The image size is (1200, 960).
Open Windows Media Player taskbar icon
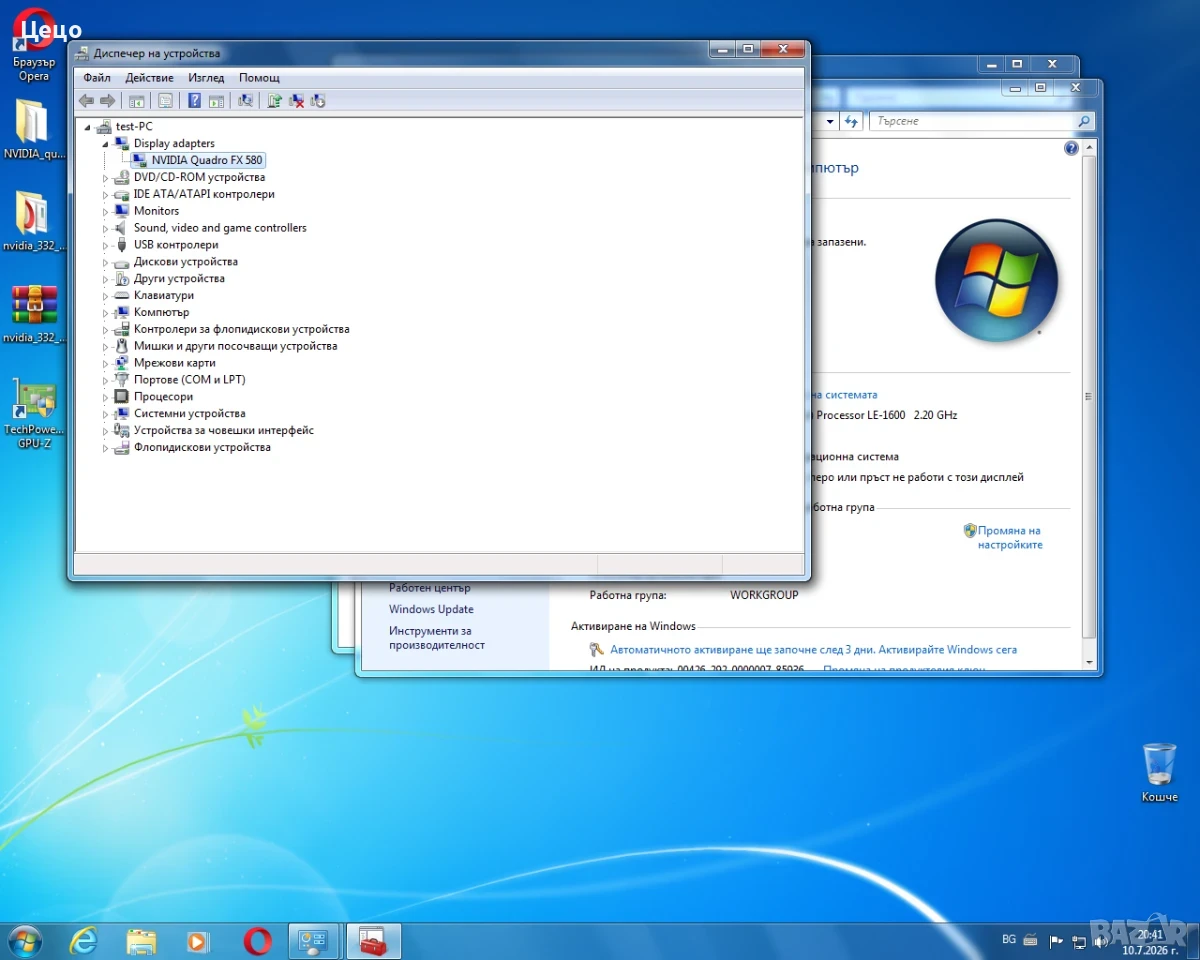click(x=198, y=941)
